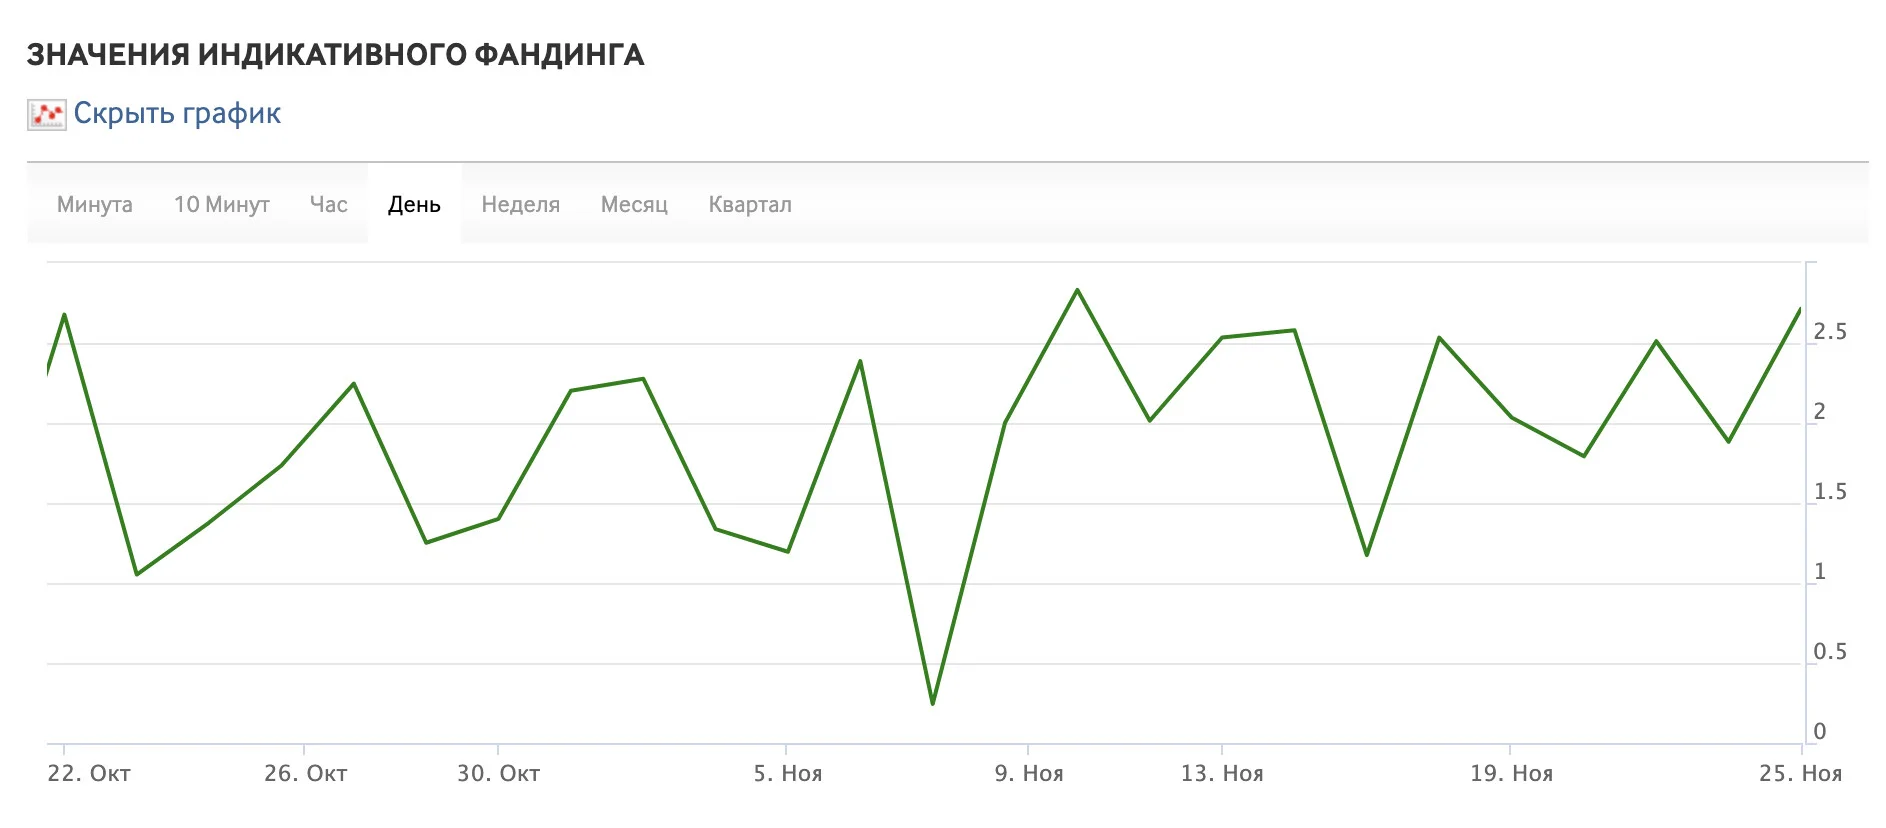Image resolution: width=1886 pixels, height=828 pixels.
Task: Click the 5. Ноя axis label
Action: 788,773
